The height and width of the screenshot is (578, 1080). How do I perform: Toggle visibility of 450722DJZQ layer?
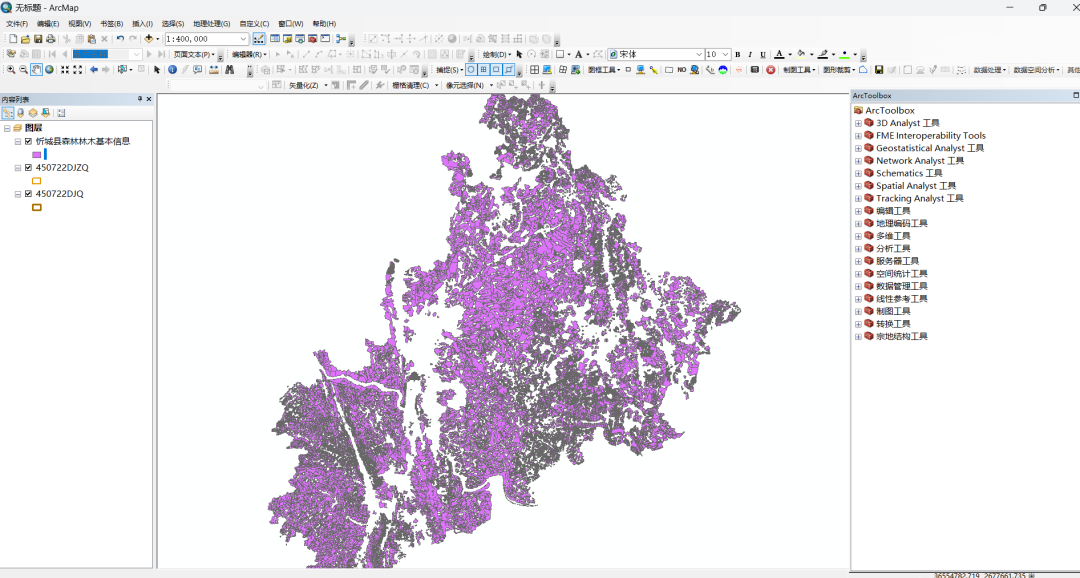point(28,167)
